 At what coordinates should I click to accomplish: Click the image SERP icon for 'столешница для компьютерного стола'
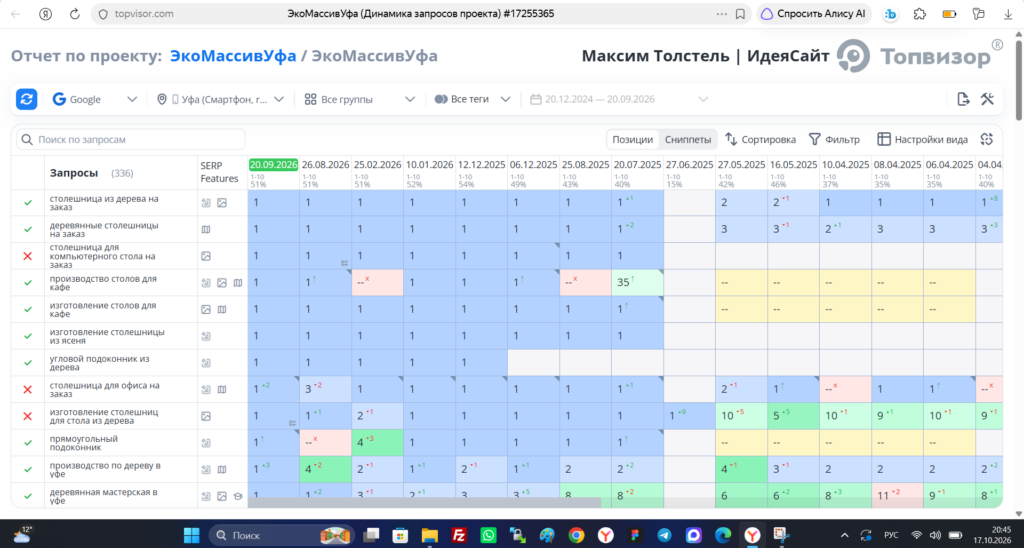click(206, 256)
